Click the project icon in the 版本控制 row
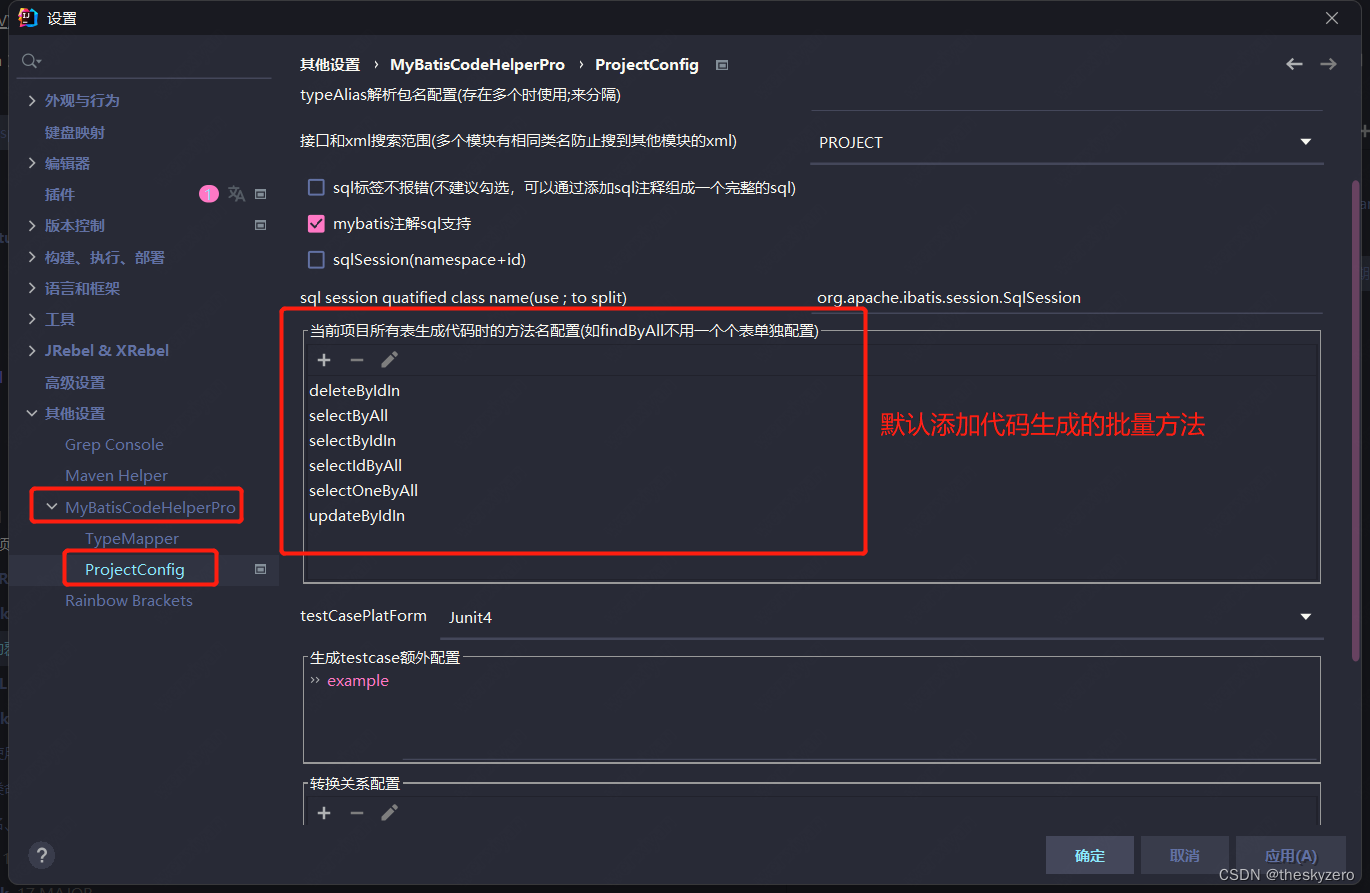 click(261, 225)
